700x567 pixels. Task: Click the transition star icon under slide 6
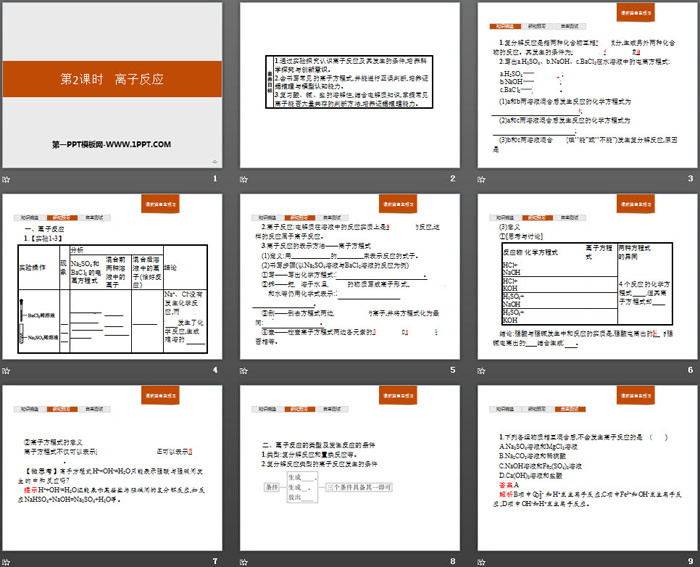click(482, 371)
